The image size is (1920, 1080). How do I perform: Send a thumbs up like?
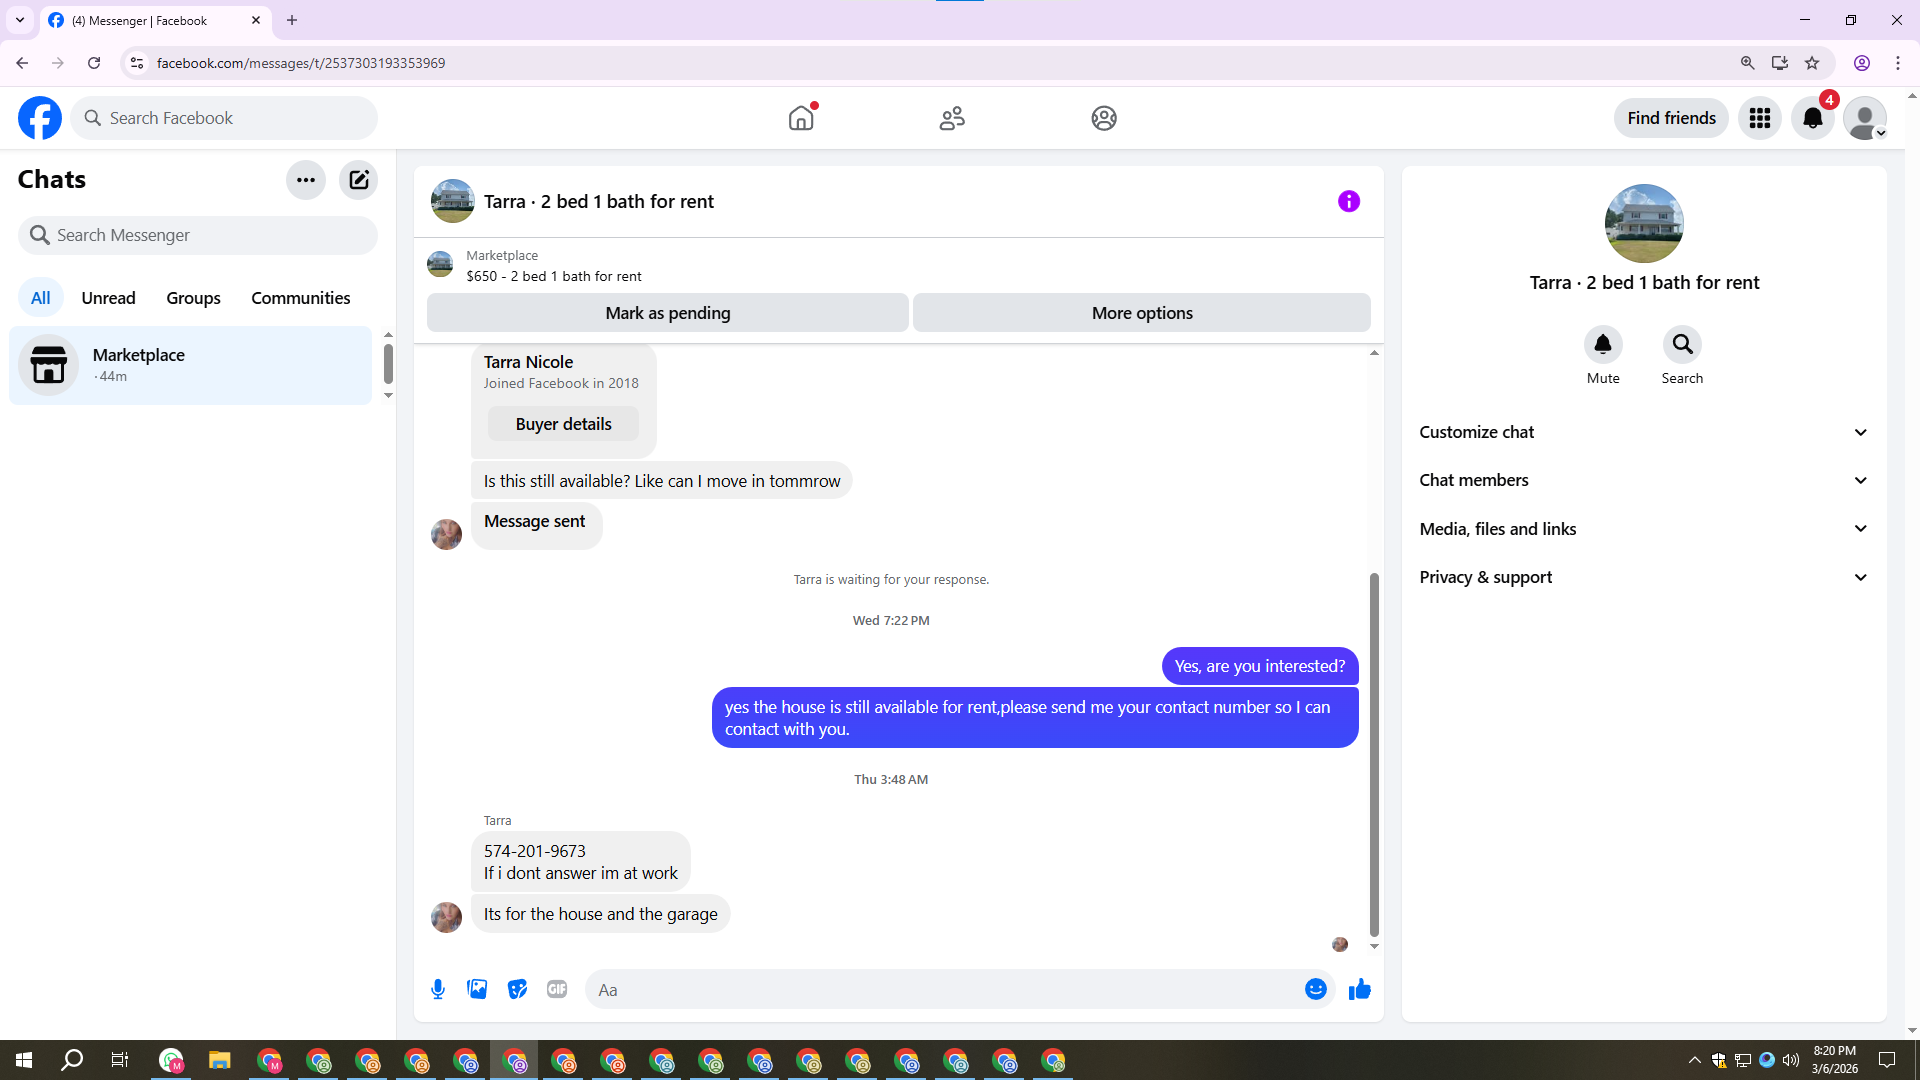point(1359,989)
